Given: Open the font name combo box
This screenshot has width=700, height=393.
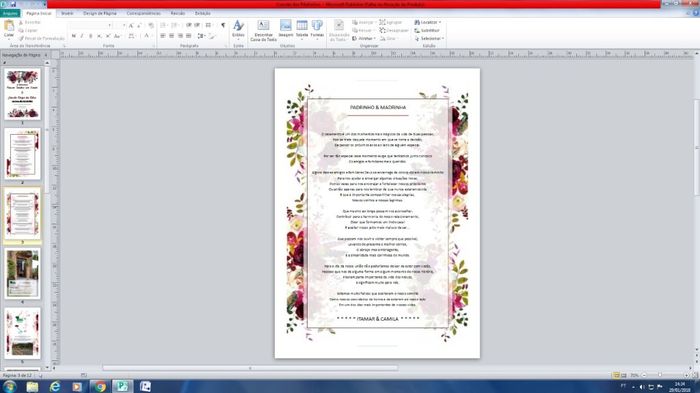Looking at the screenshot, I should [x=91, y=25].
